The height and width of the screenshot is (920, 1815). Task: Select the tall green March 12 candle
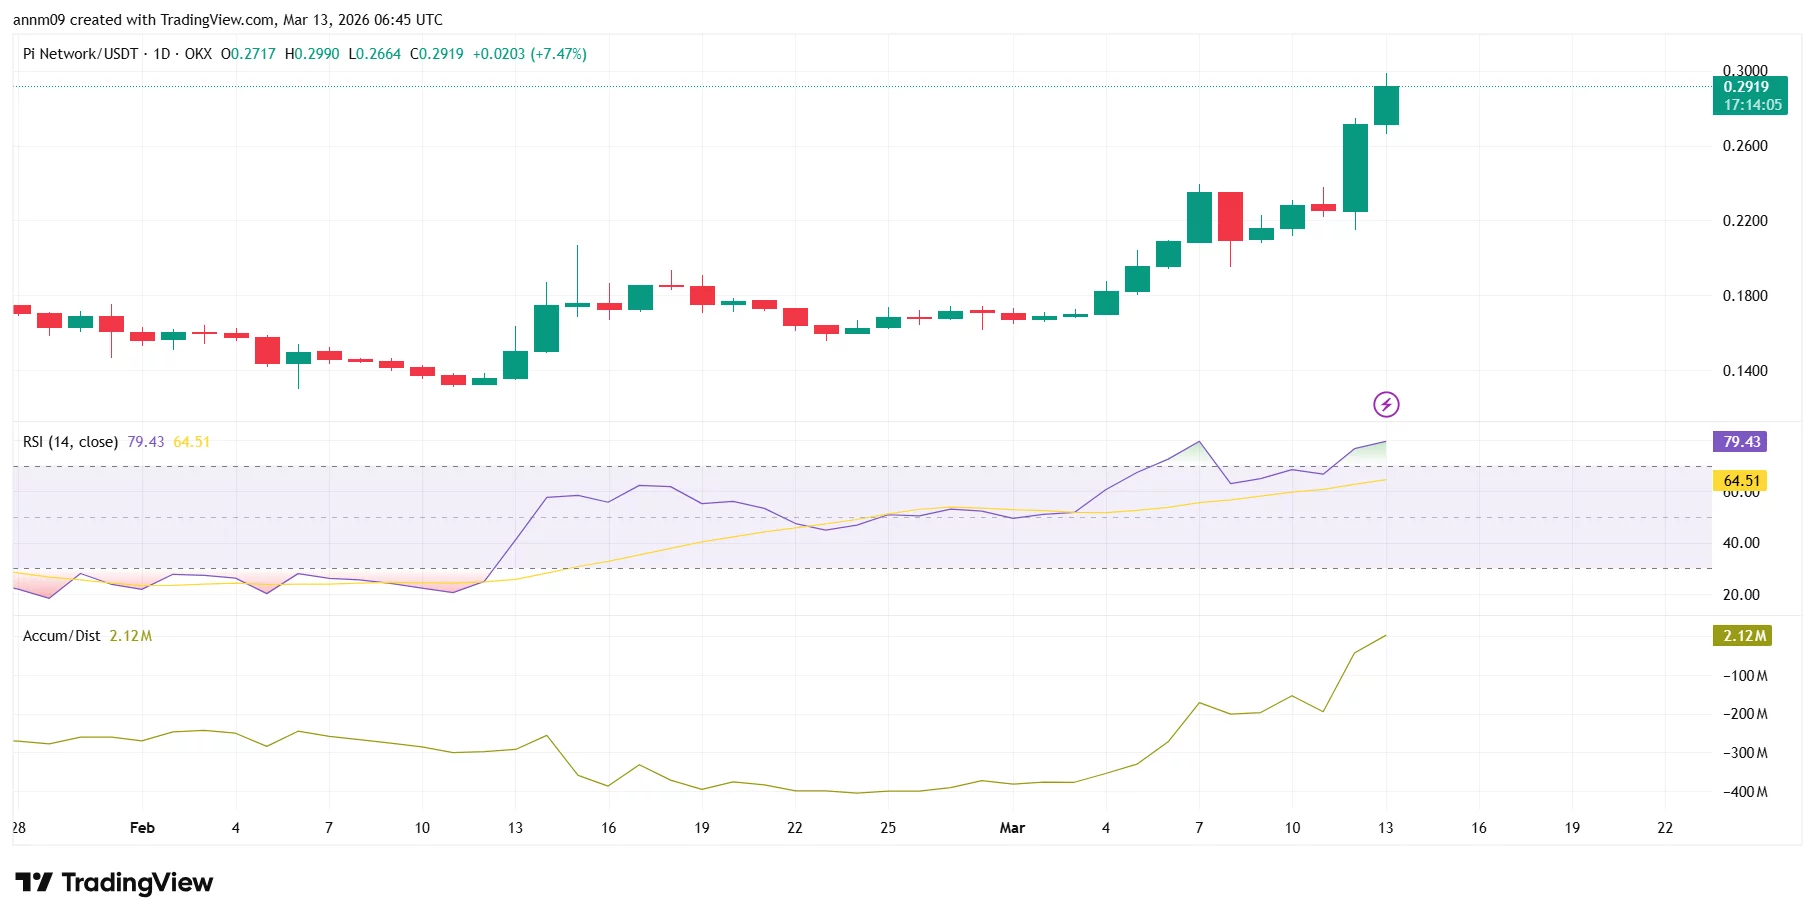click(x=1355, y=170)
